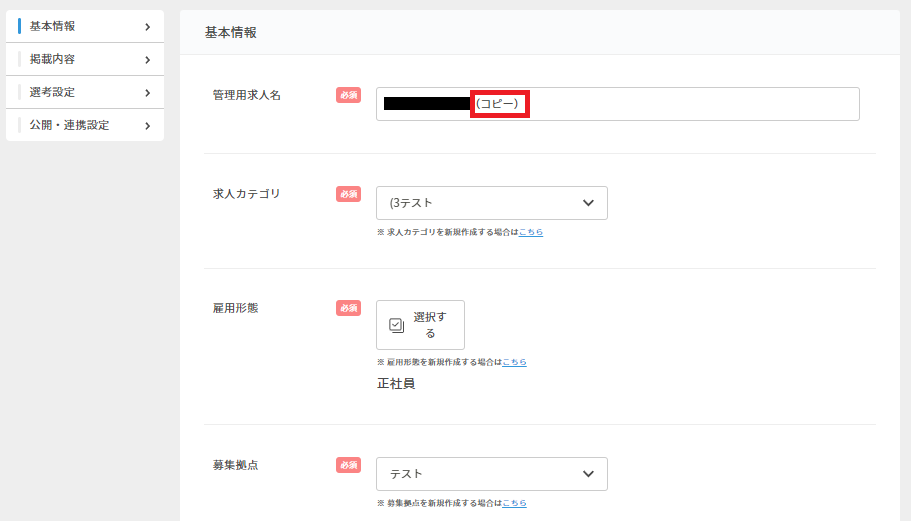Navigate to 公開・連携設定 in sidebar
The width and height of the screenshot is (911, 521).
pos(69,125)
